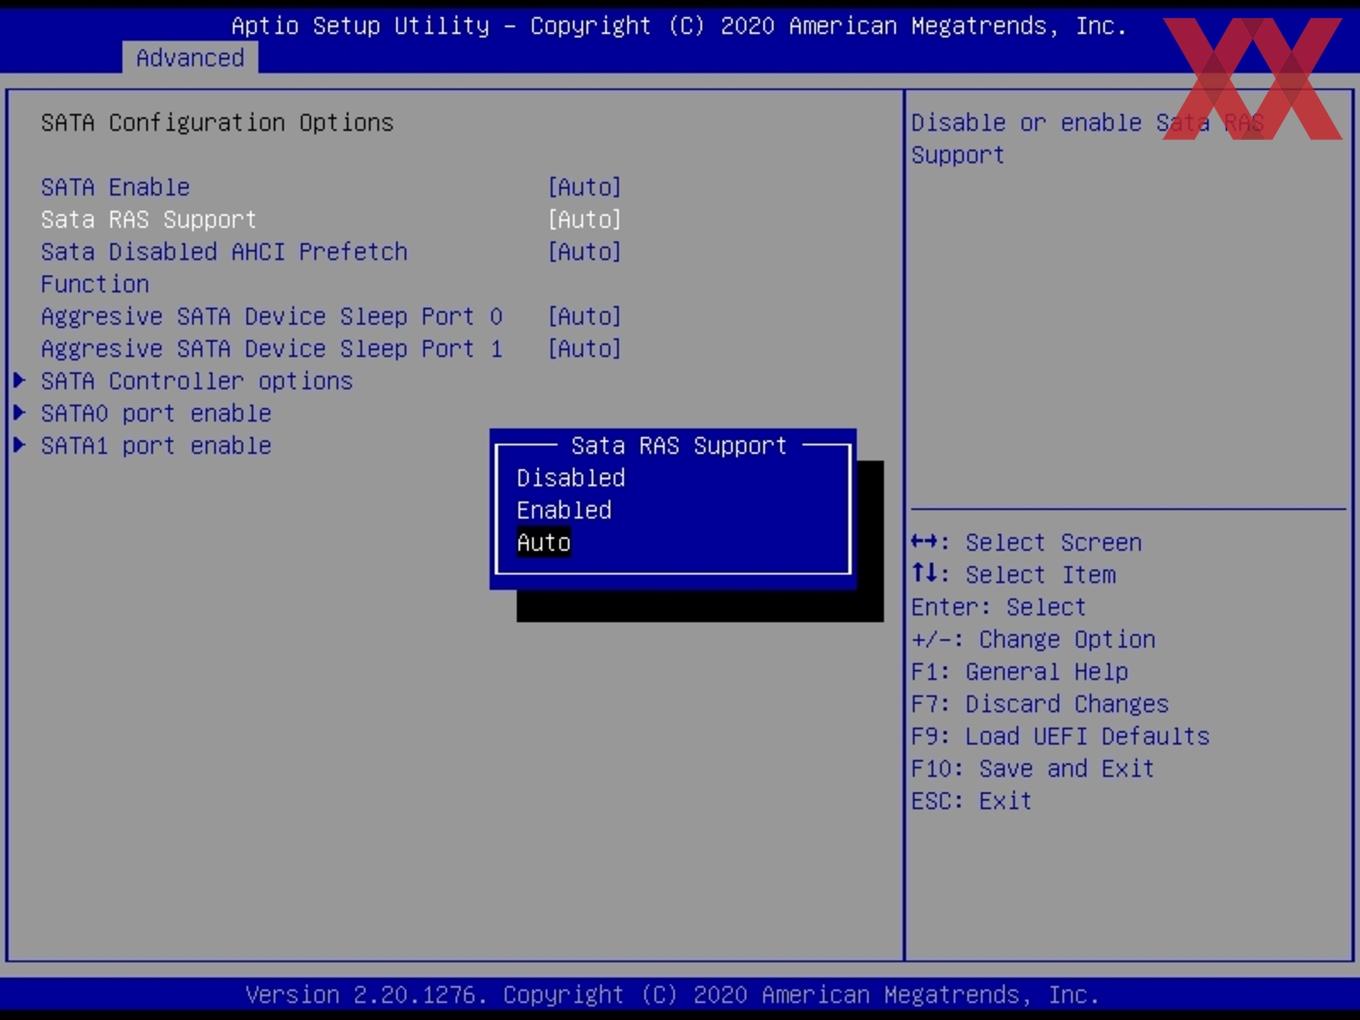This screenshot has width=1360, height=1020.
Task: Expand the SATA1 port enable arrow
Action: [x=19, y=445]
